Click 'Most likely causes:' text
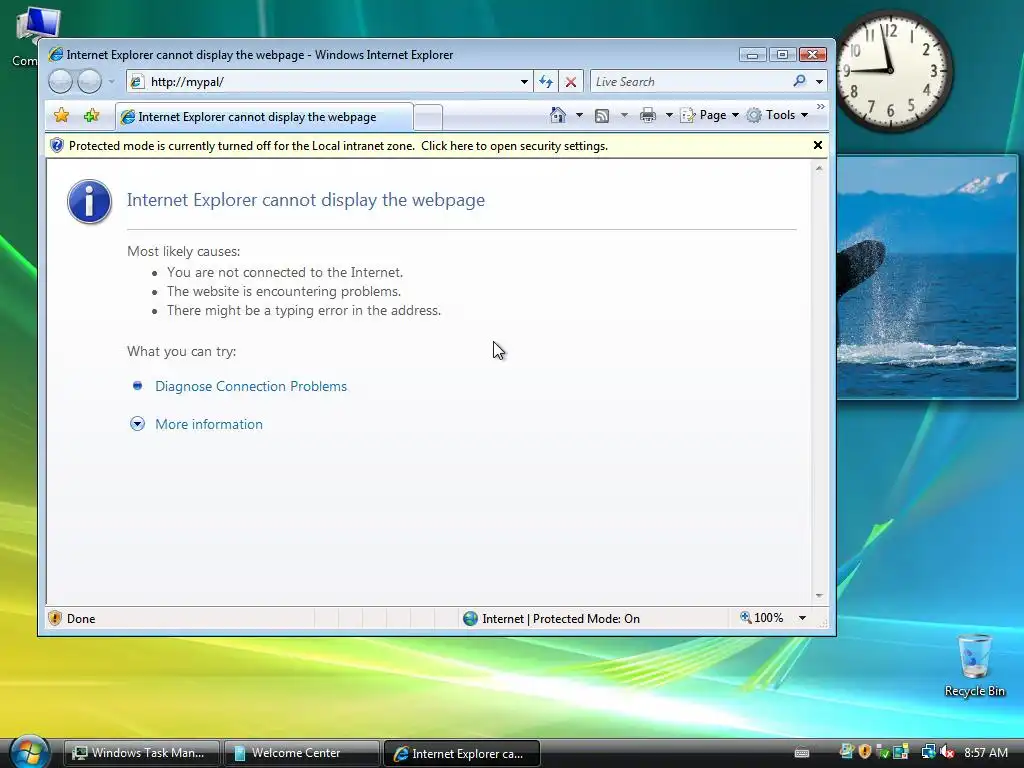The width and height of the screenshot is (1024, 768). point(184,251)
